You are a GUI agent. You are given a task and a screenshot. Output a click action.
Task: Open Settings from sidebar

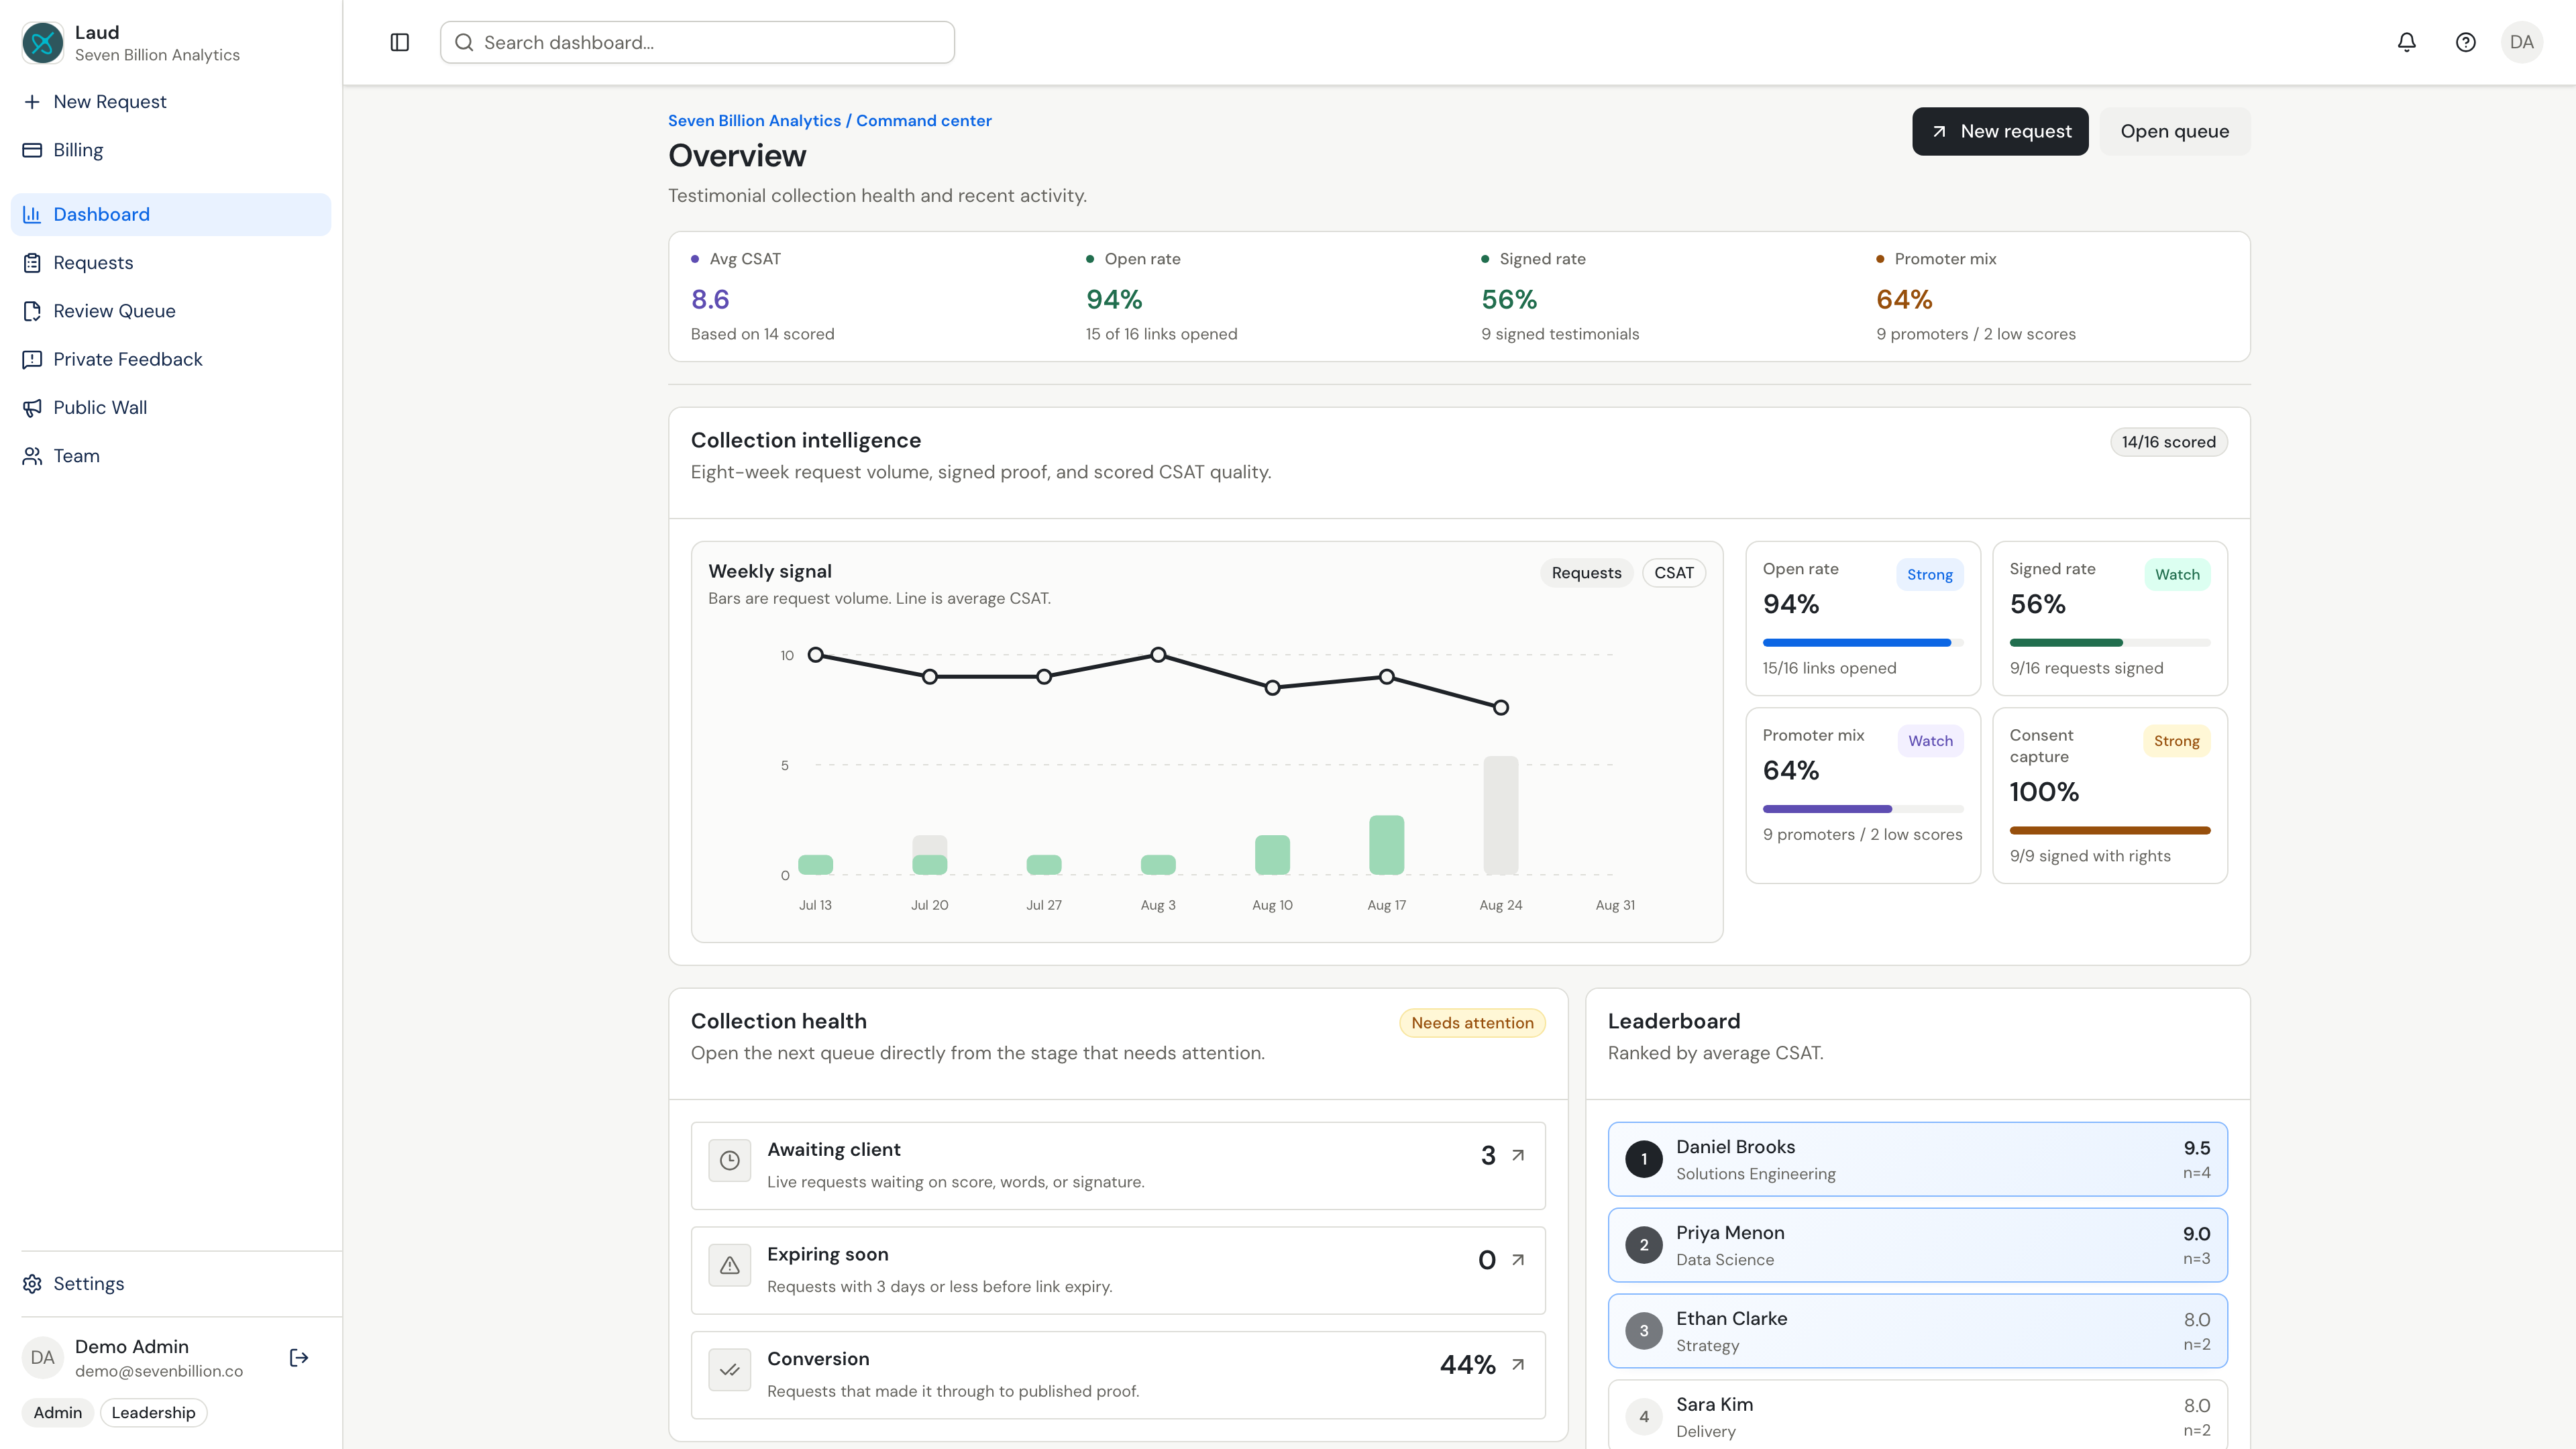pyautogui.click(x=171, y=1284)
